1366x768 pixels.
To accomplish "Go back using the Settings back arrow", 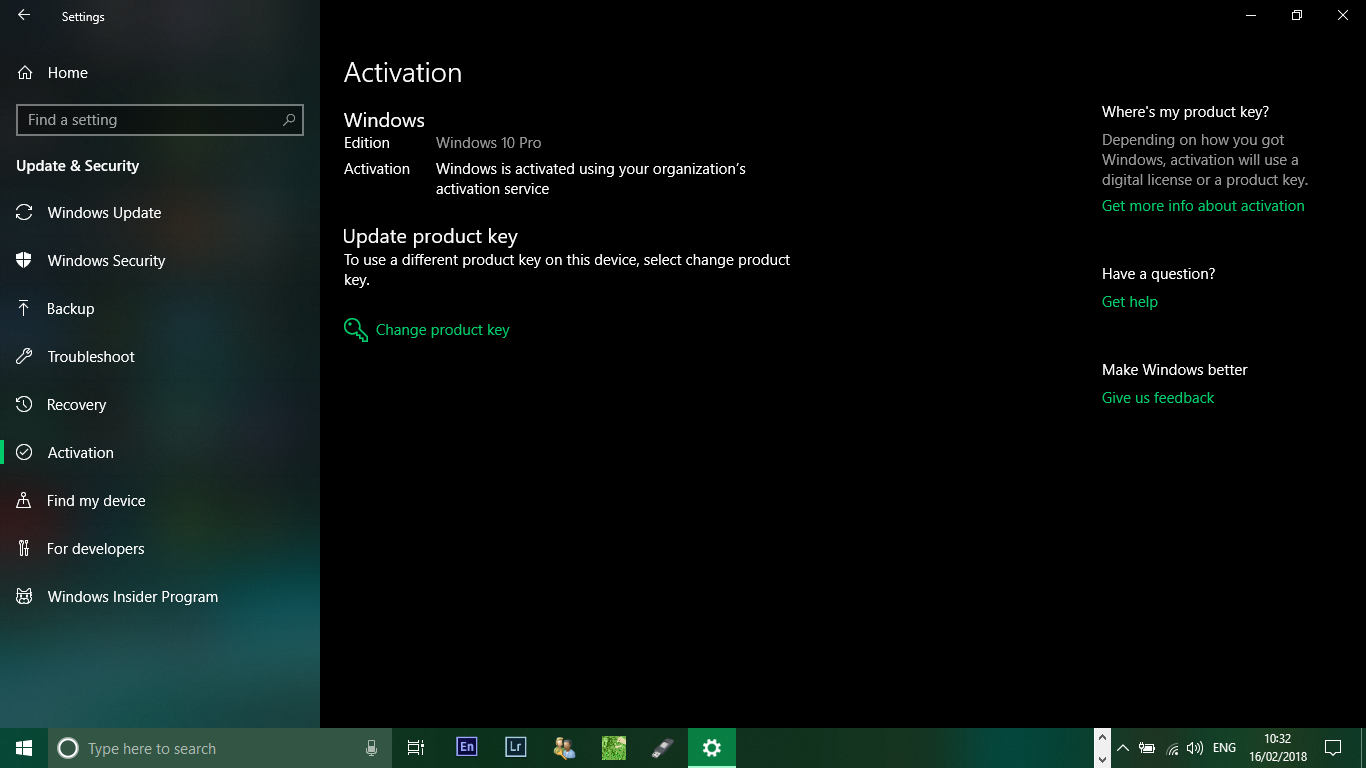I will point(24,16).
